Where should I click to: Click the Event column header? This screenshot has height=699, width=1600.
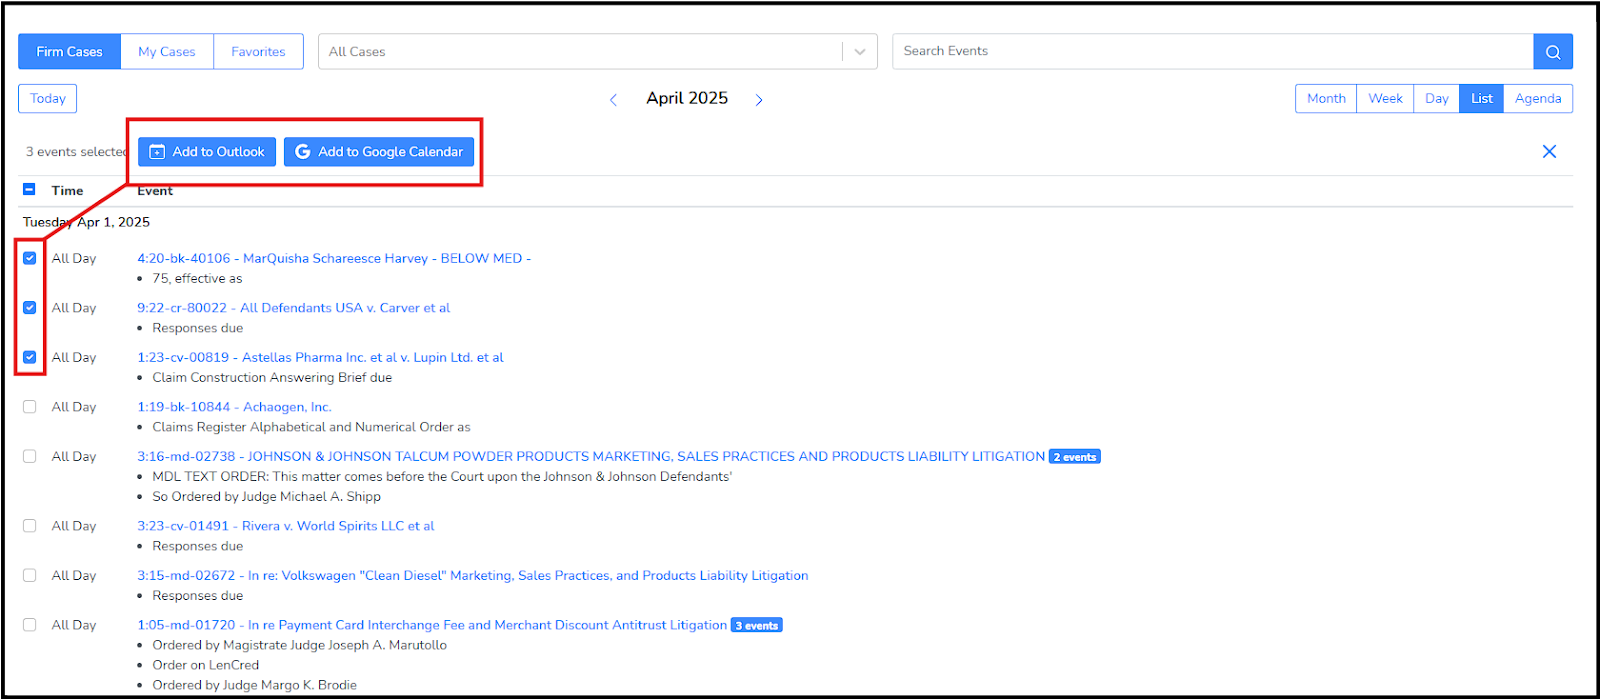click(x=155, y=190)
